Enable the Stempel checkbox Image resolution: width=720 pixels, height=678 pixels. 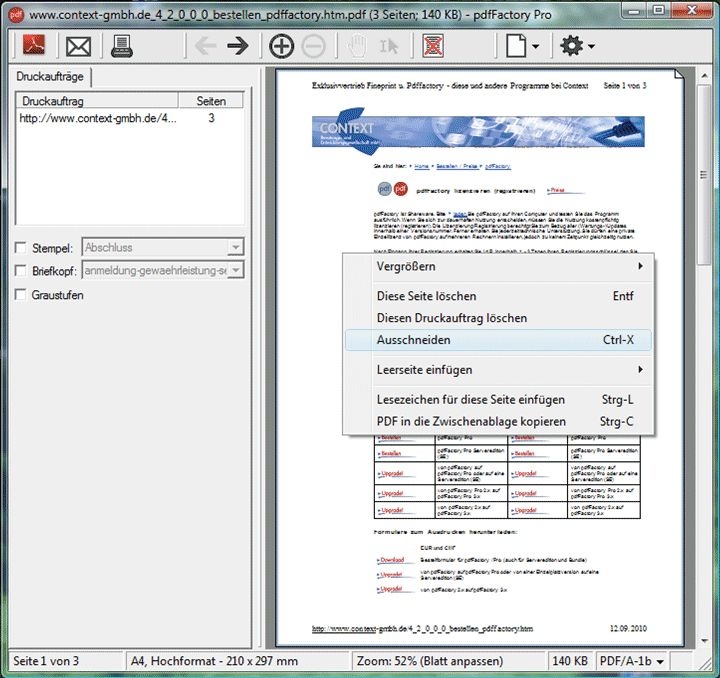point(21,247)
